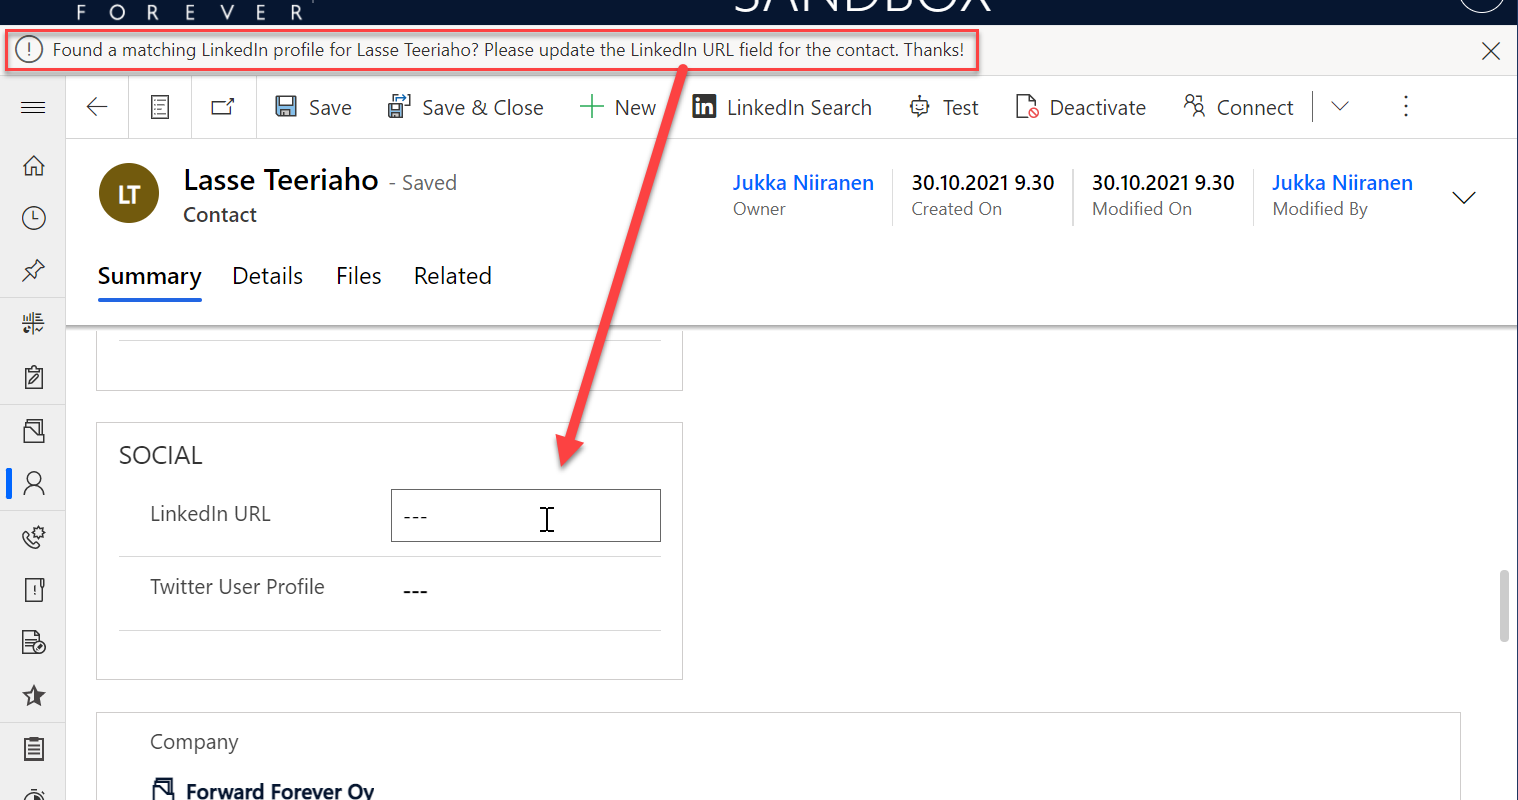Open the more commands overflow menu
The width and height of the screenshot is (1518, 800).
(1406, 106)
